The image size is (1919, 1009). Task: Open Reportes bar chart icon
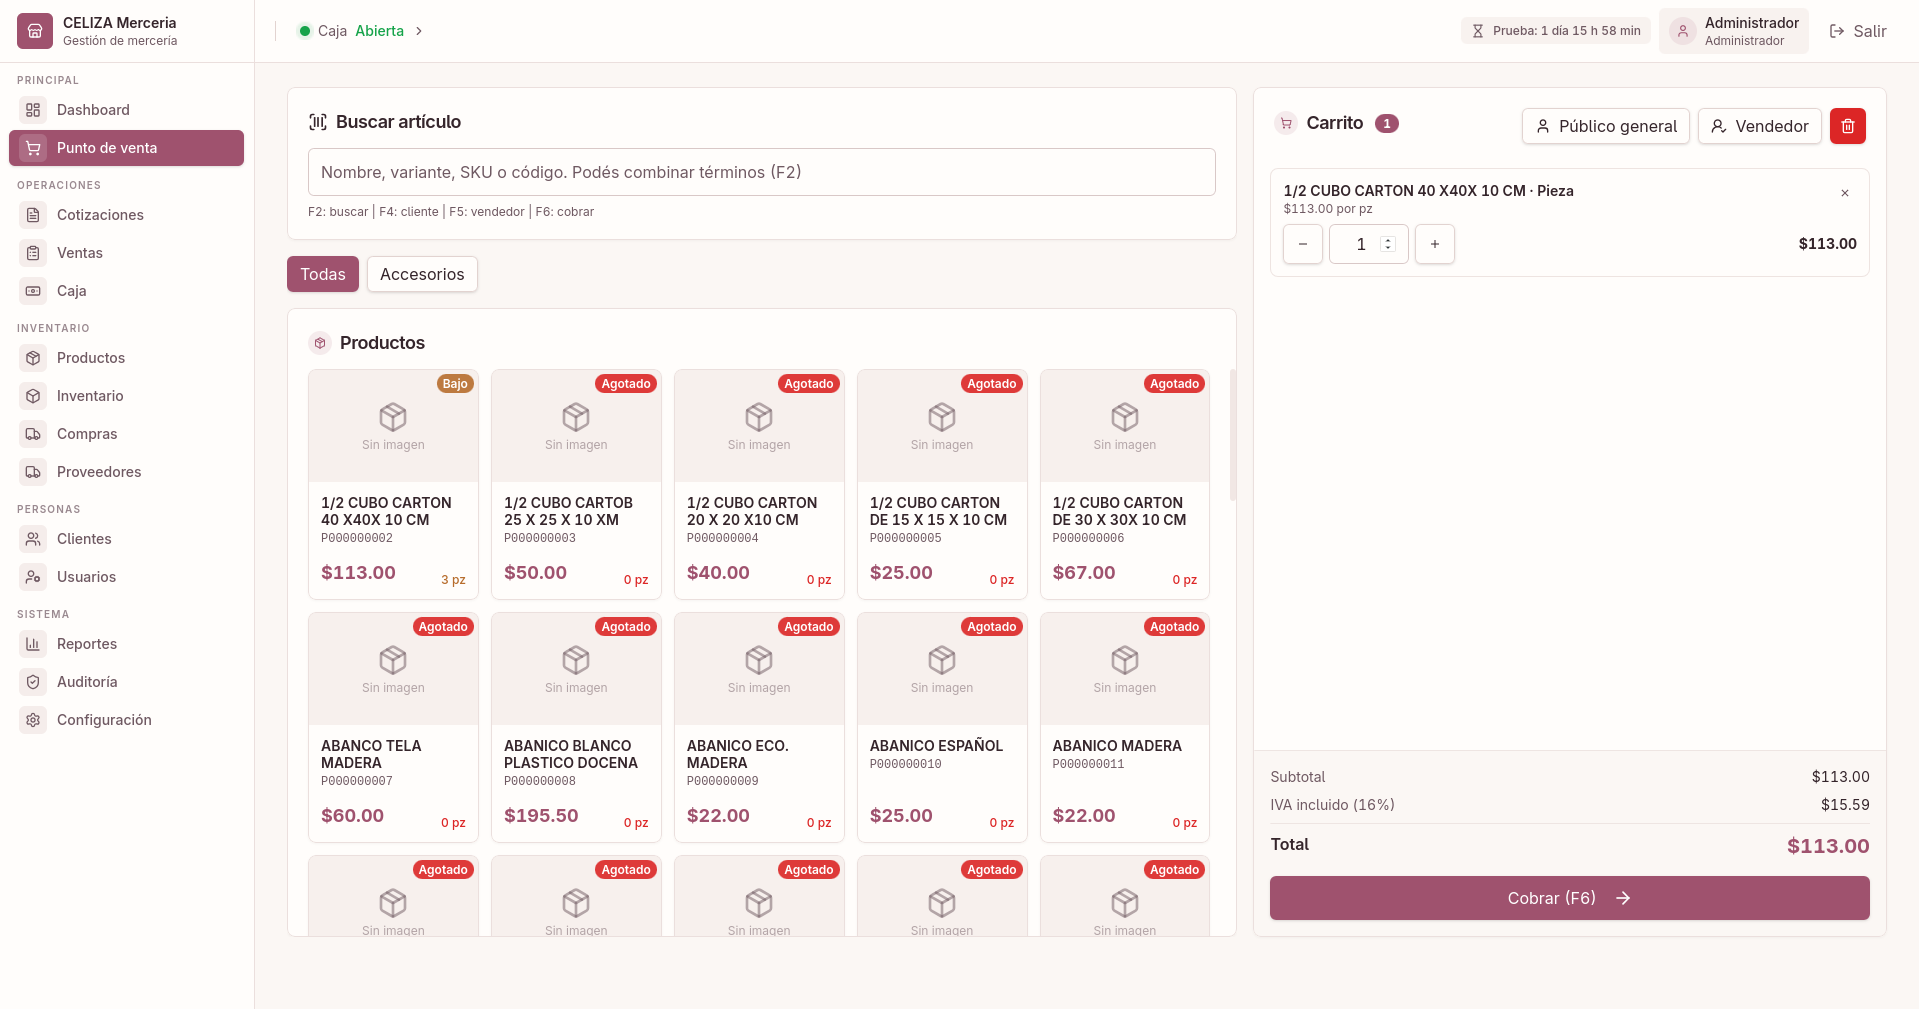(33, 644)
